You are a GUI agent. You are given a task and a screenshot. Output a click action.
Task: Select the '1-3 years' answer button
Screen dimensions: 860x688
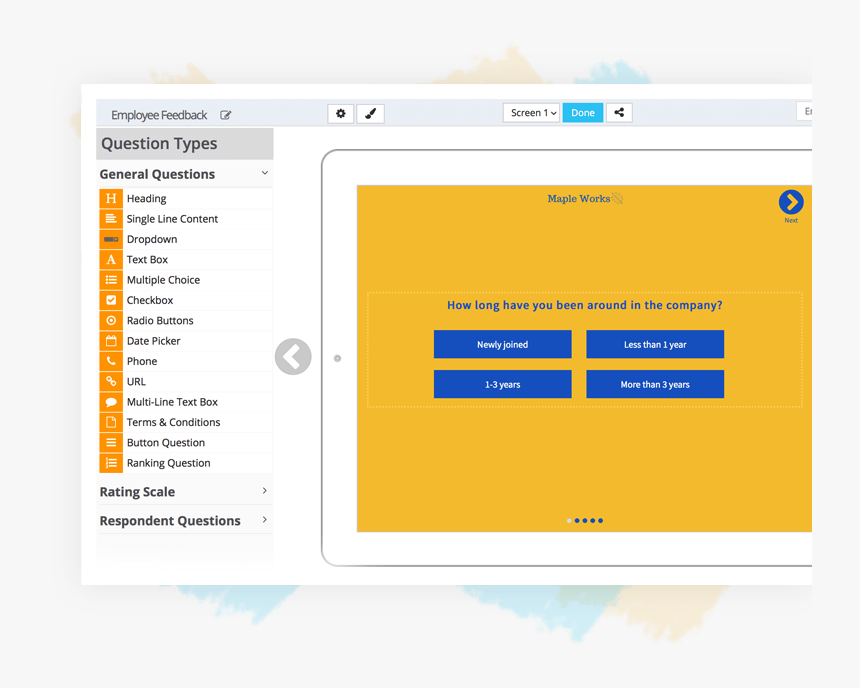click(502, 384)
